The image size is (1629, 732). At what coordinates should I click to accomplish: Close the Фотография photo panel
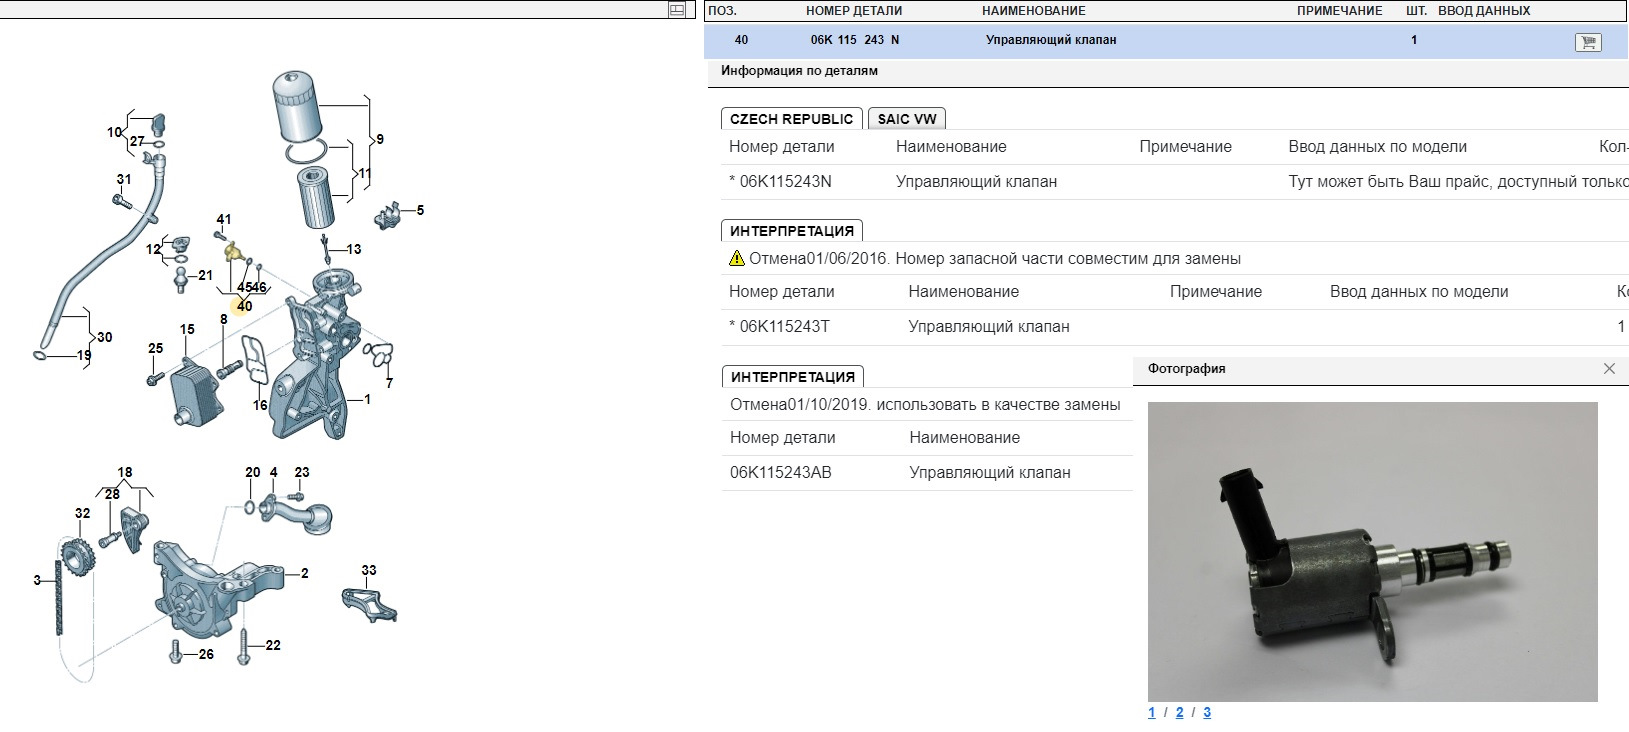click(1609, 369)
